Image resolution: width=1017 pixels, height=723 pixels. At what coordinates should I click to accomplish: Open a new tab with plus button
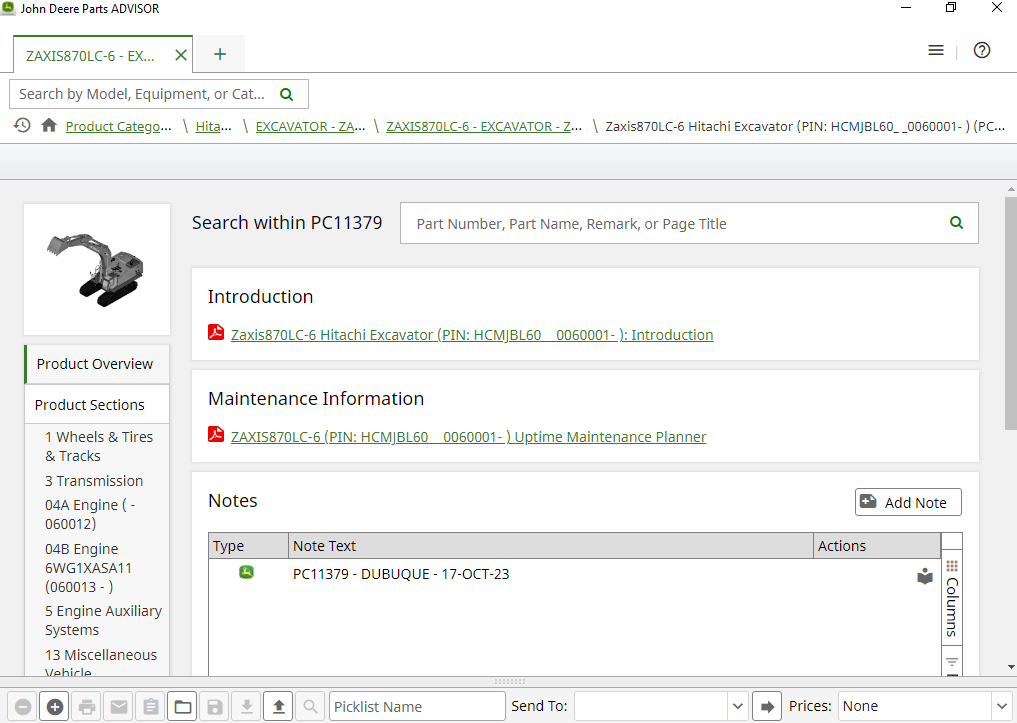pos(220,54)
